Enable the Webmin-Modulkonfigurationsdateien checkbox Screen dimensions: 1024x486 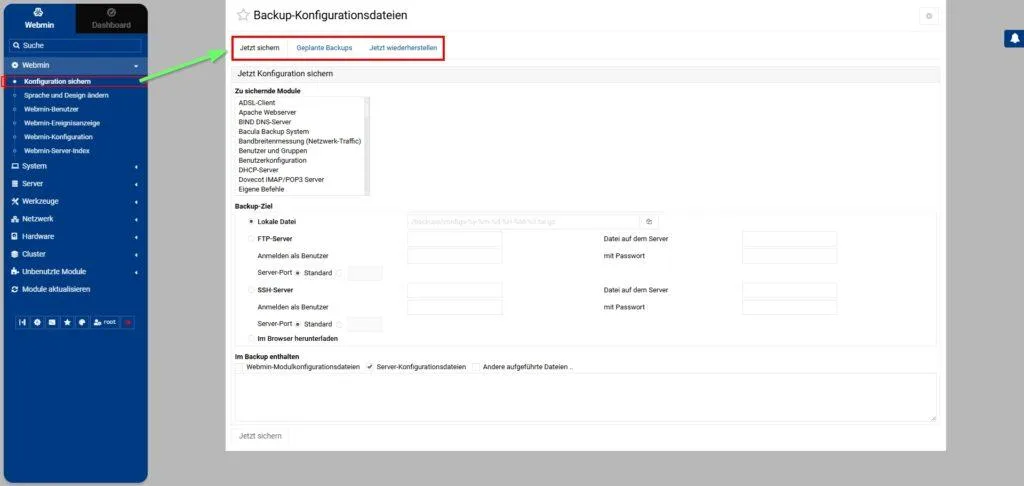click(239, 367)
